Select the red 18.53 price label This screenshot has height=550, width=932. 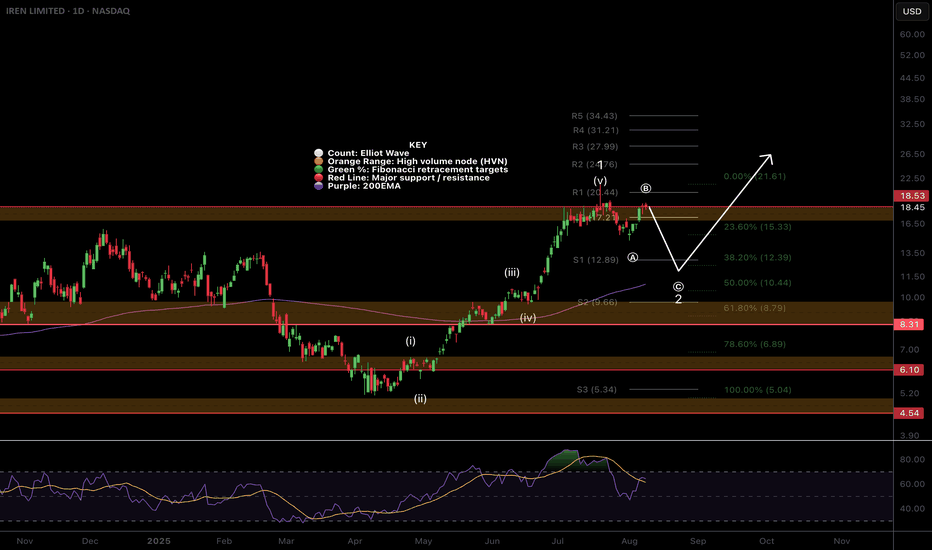(912, 196)
